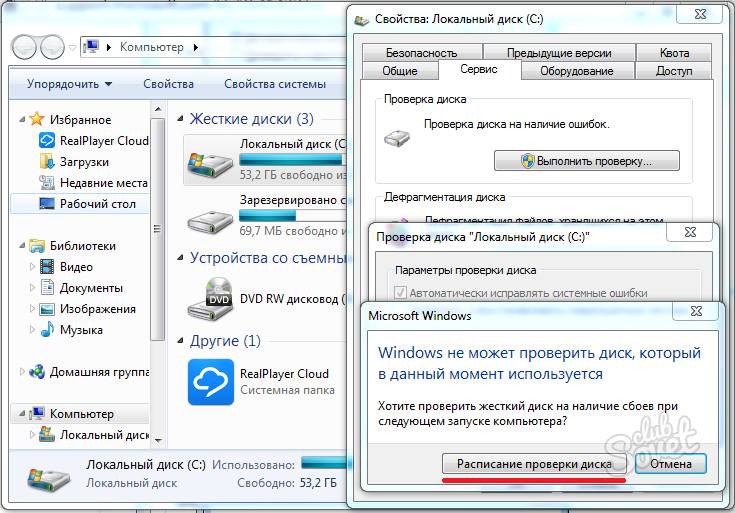The image size is (735, 513).
Task: Expand the Документы library
Action: (x=32, y=287)
